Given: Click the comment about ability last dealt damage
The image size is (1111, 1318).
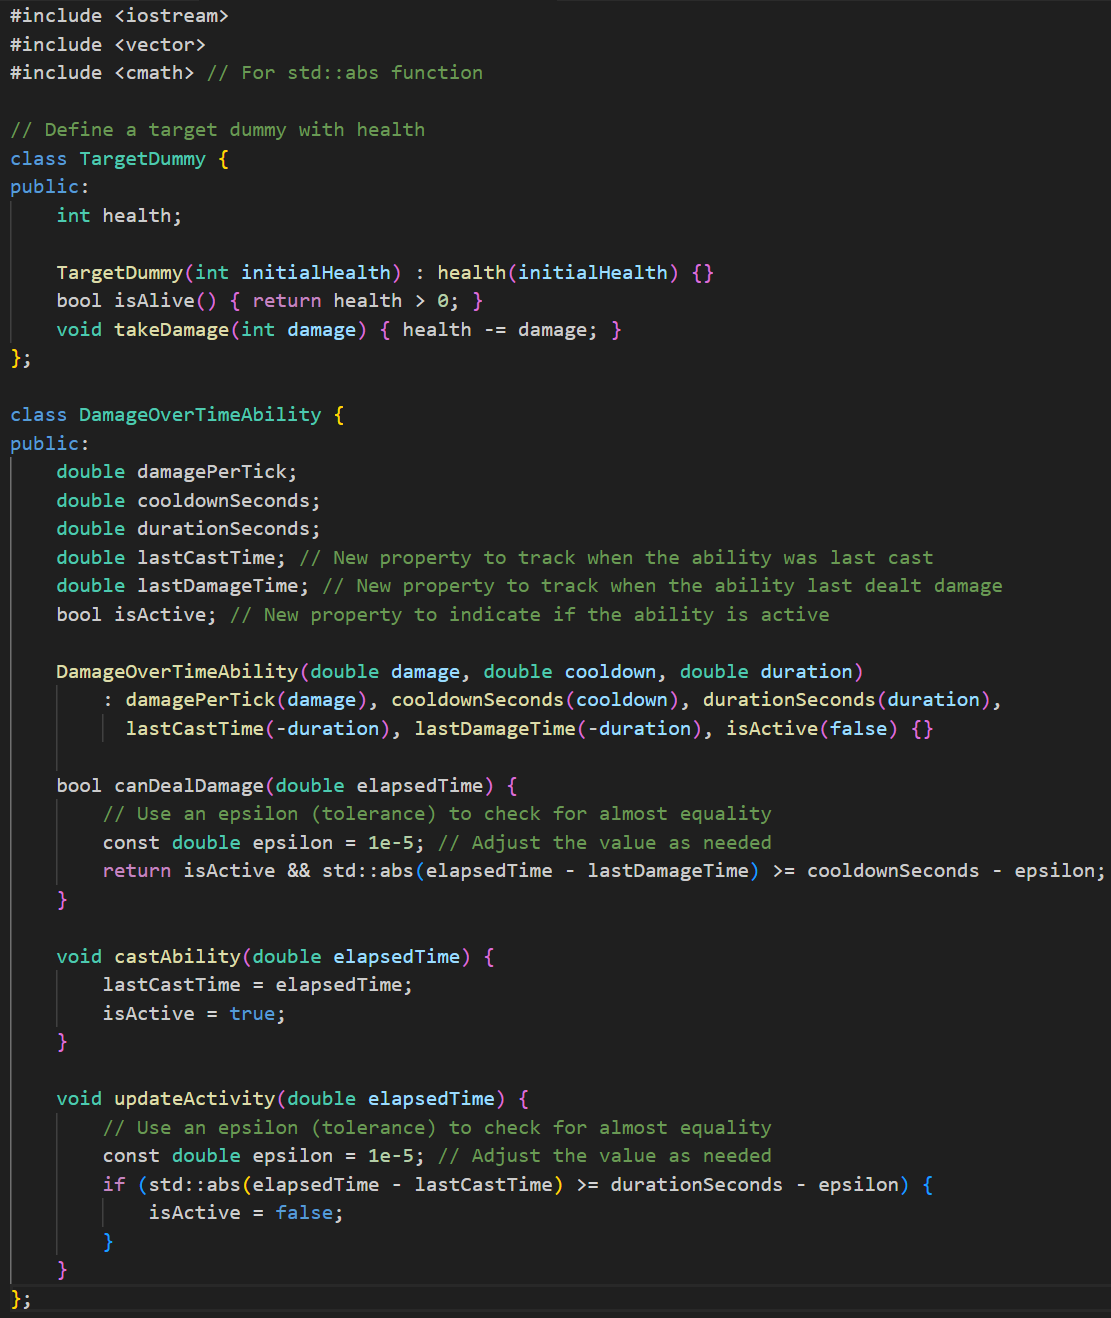Looking at the screenshot, I should pyautogui.click(x=662, y=586).
